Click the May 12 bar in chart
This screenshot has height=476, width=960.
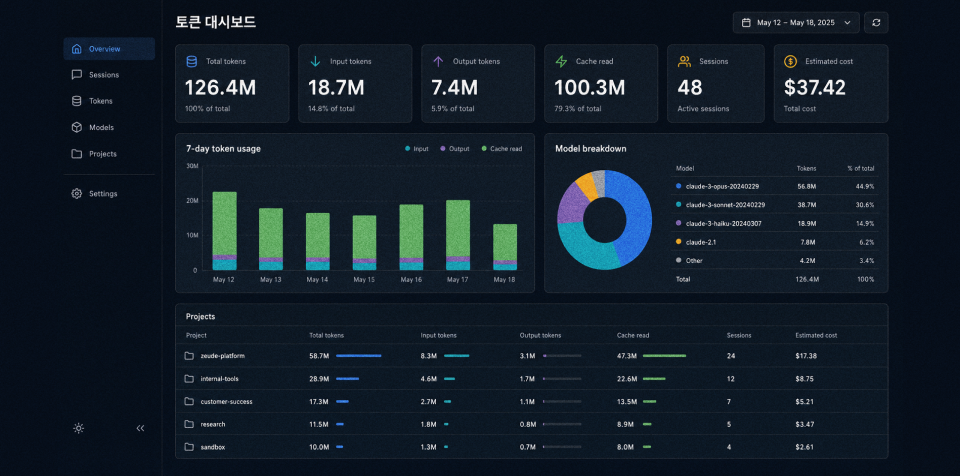pyautogui.click(x=225, y=231)
